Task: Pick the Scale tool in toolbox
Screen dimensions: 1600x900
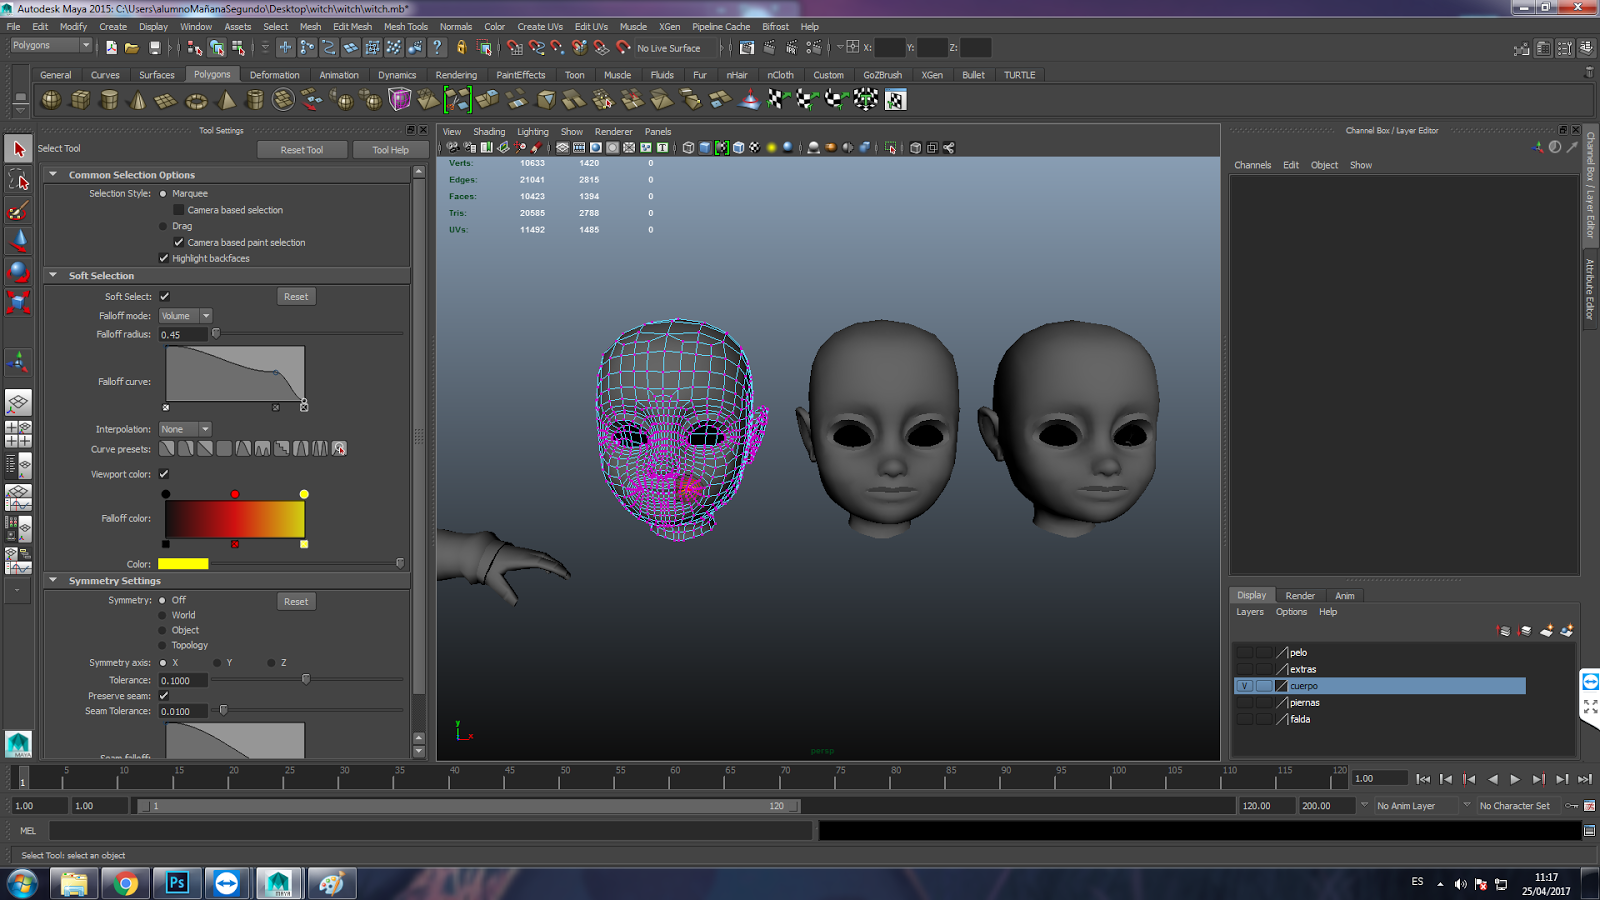Action: (x=18, y=302)
